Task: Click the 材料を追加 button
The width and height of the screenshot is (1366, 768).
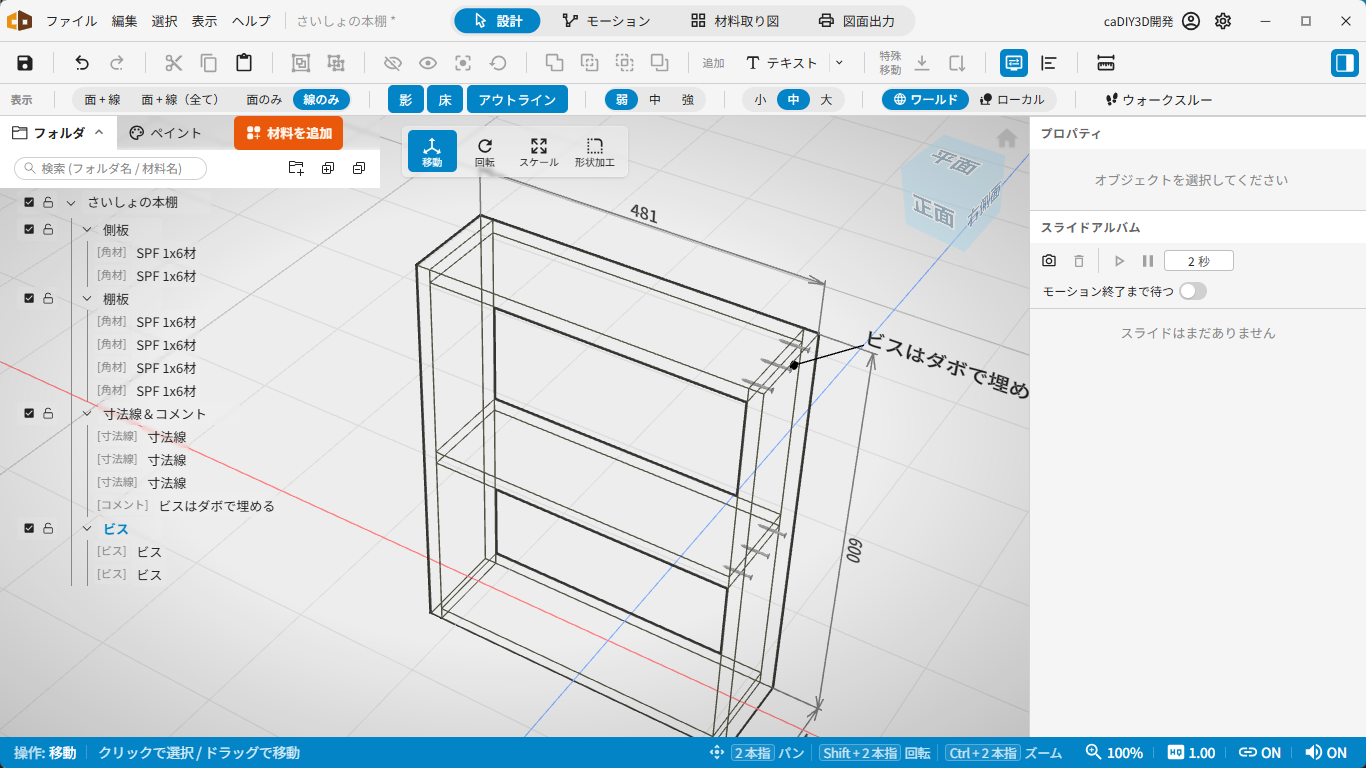Action: (x=288, y=133)
